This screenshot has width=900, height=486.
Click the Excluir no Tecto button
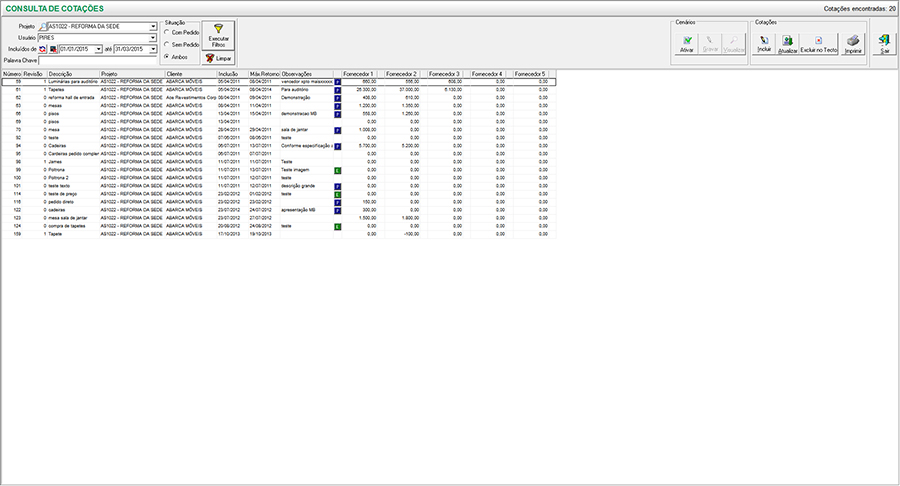coord(819,44)
